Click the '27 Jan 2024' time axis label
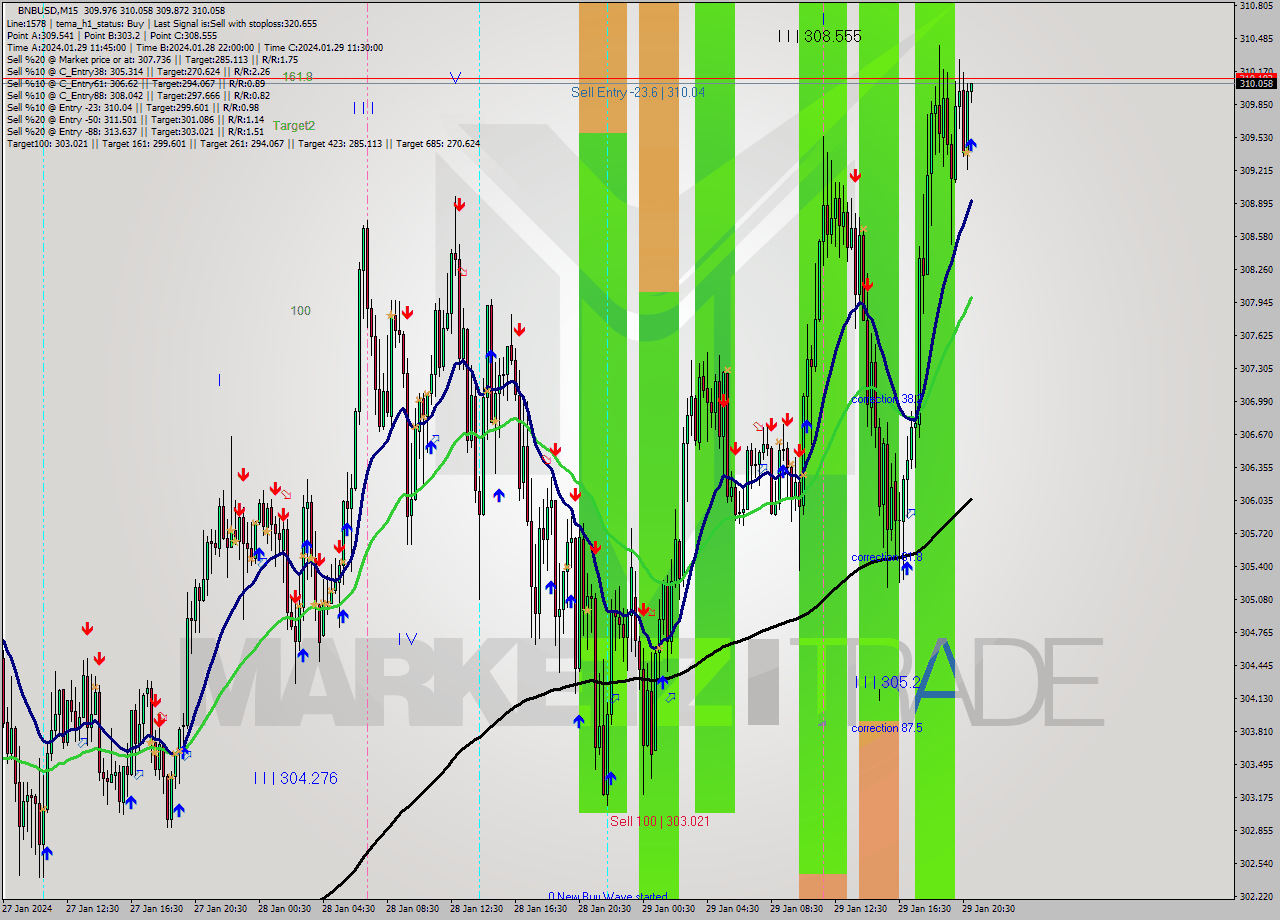The image size is (1280, 920). coord(25,910)
